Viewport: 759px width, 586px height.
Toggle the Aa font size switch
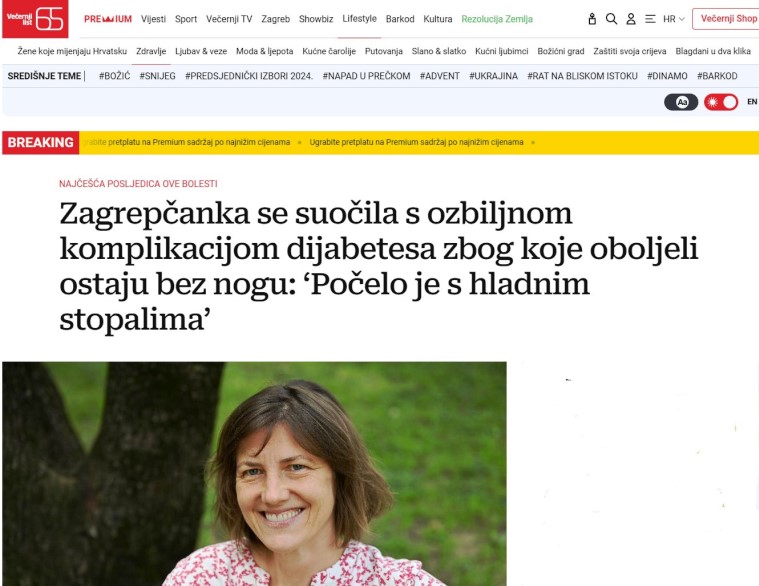tap(681, 102)
